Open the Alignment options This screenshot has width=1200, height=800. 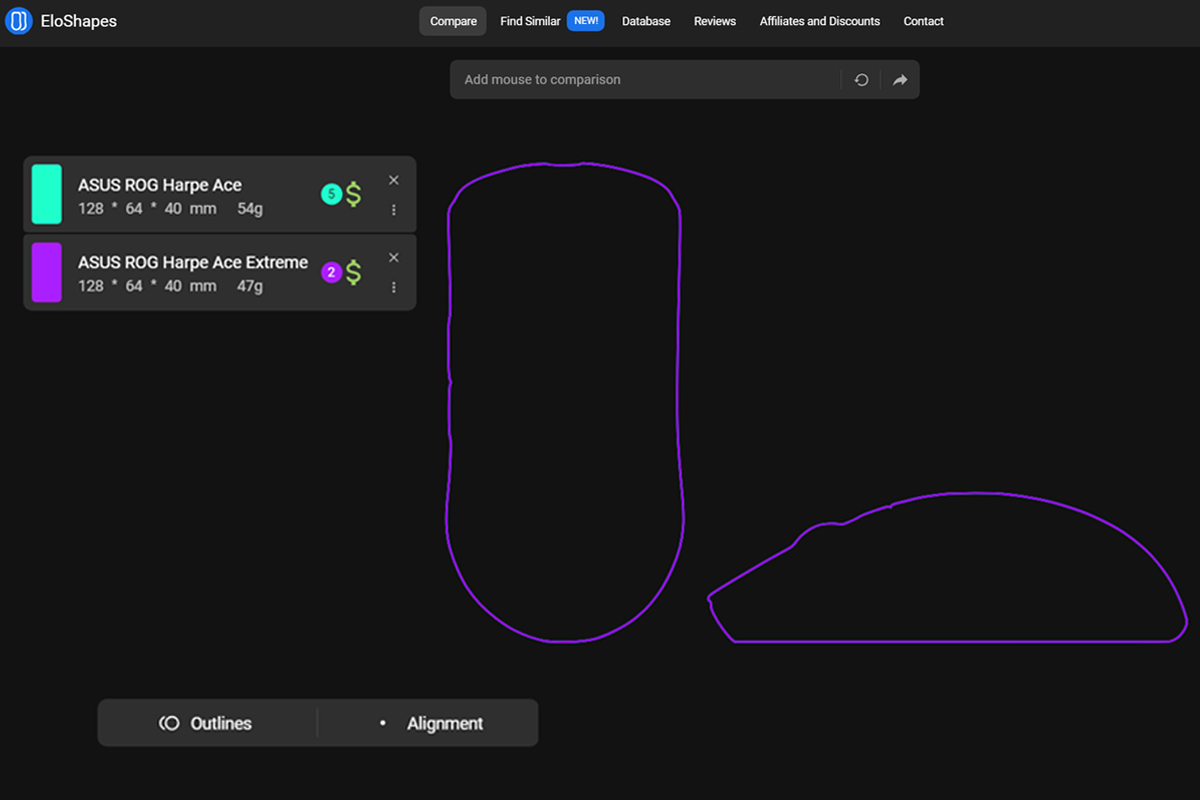[x=429, y=723]
